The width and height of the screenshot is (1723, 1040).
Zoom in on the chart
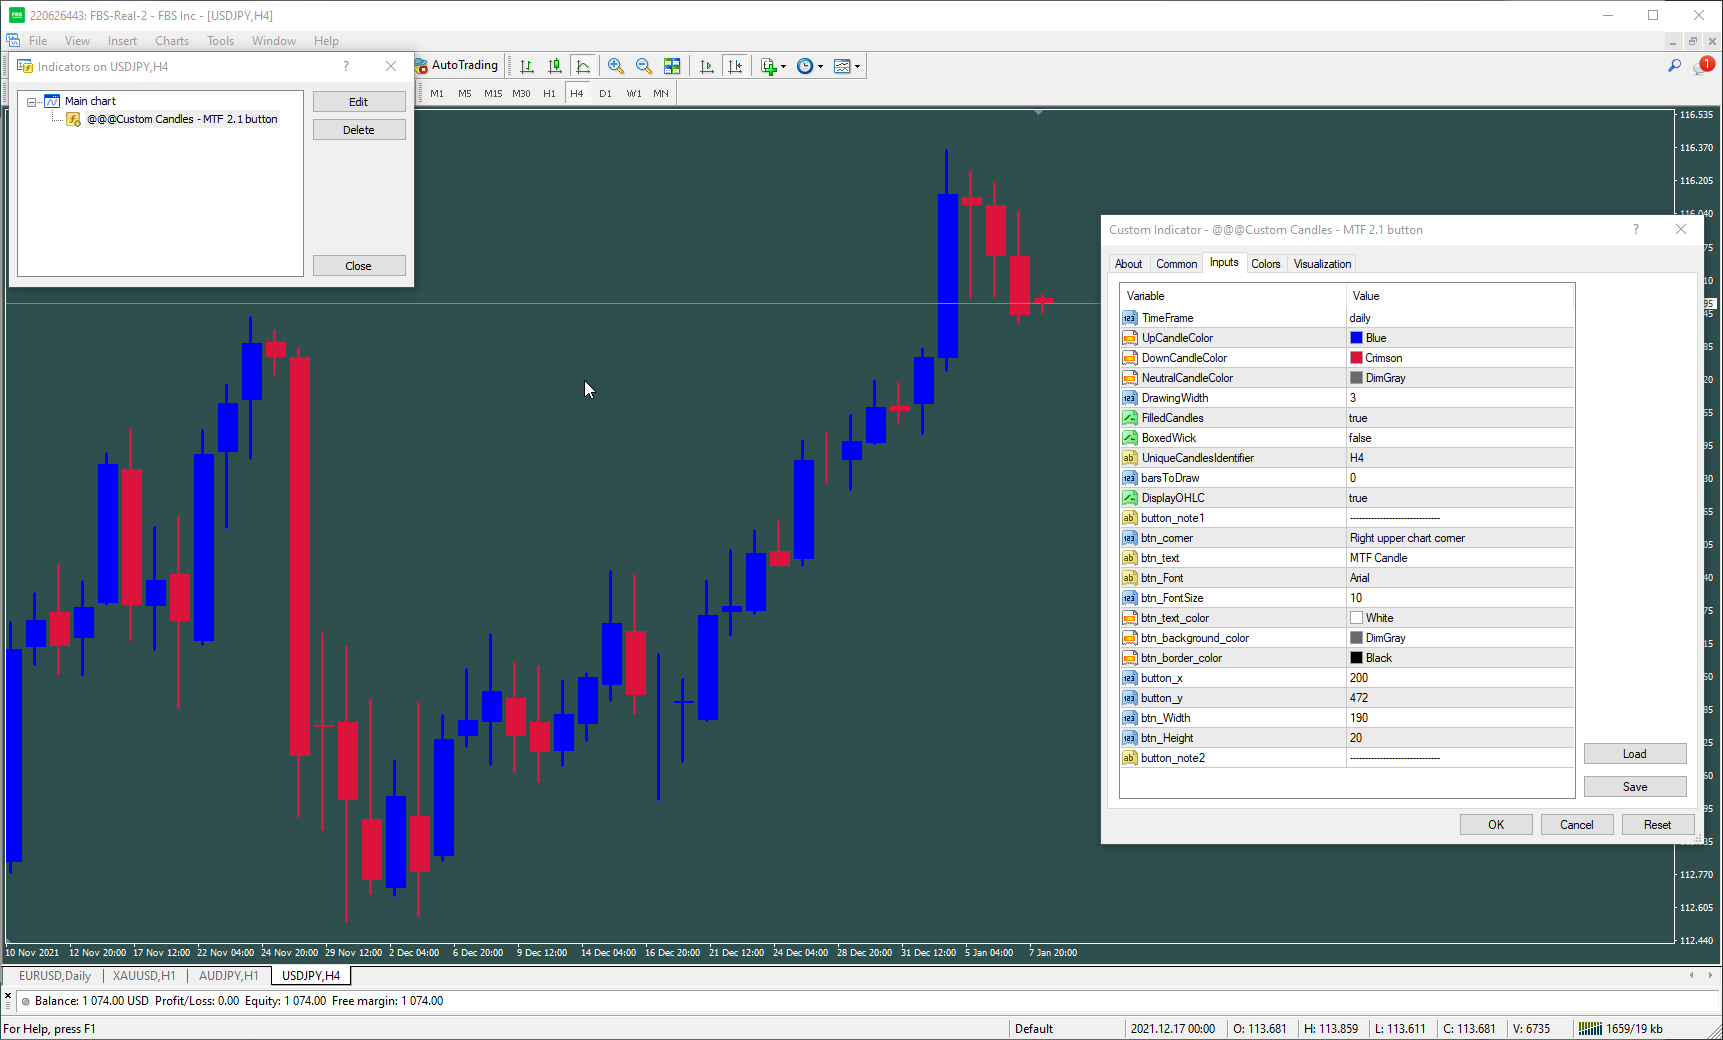616,66
